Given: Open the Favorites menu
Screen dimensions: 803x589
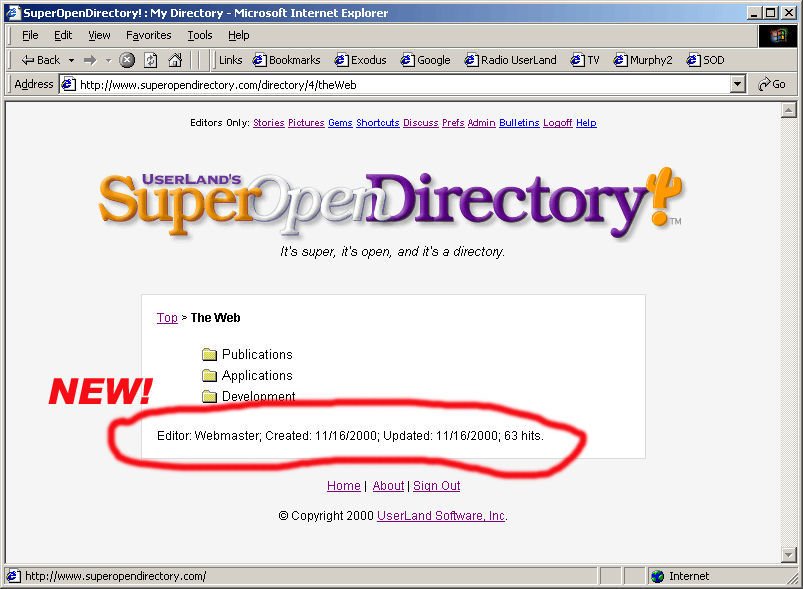Looking at the screenshot, I should click(x=148, y=35).
